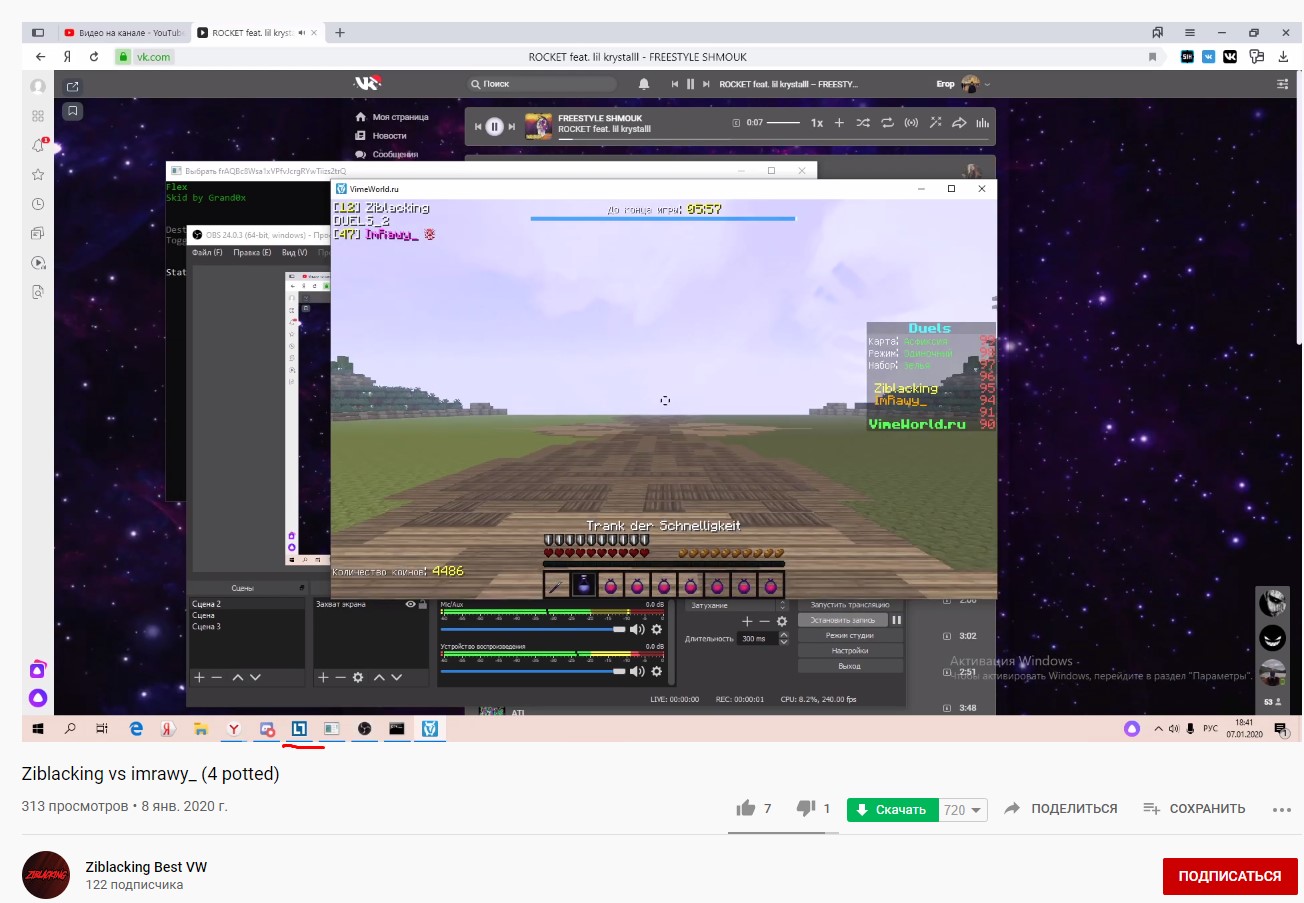The width and height of the screenshot is (1304, 903).
Task: Click ПОДЕЛИТЬСЯ under the video
Action: pos(1061,808)
